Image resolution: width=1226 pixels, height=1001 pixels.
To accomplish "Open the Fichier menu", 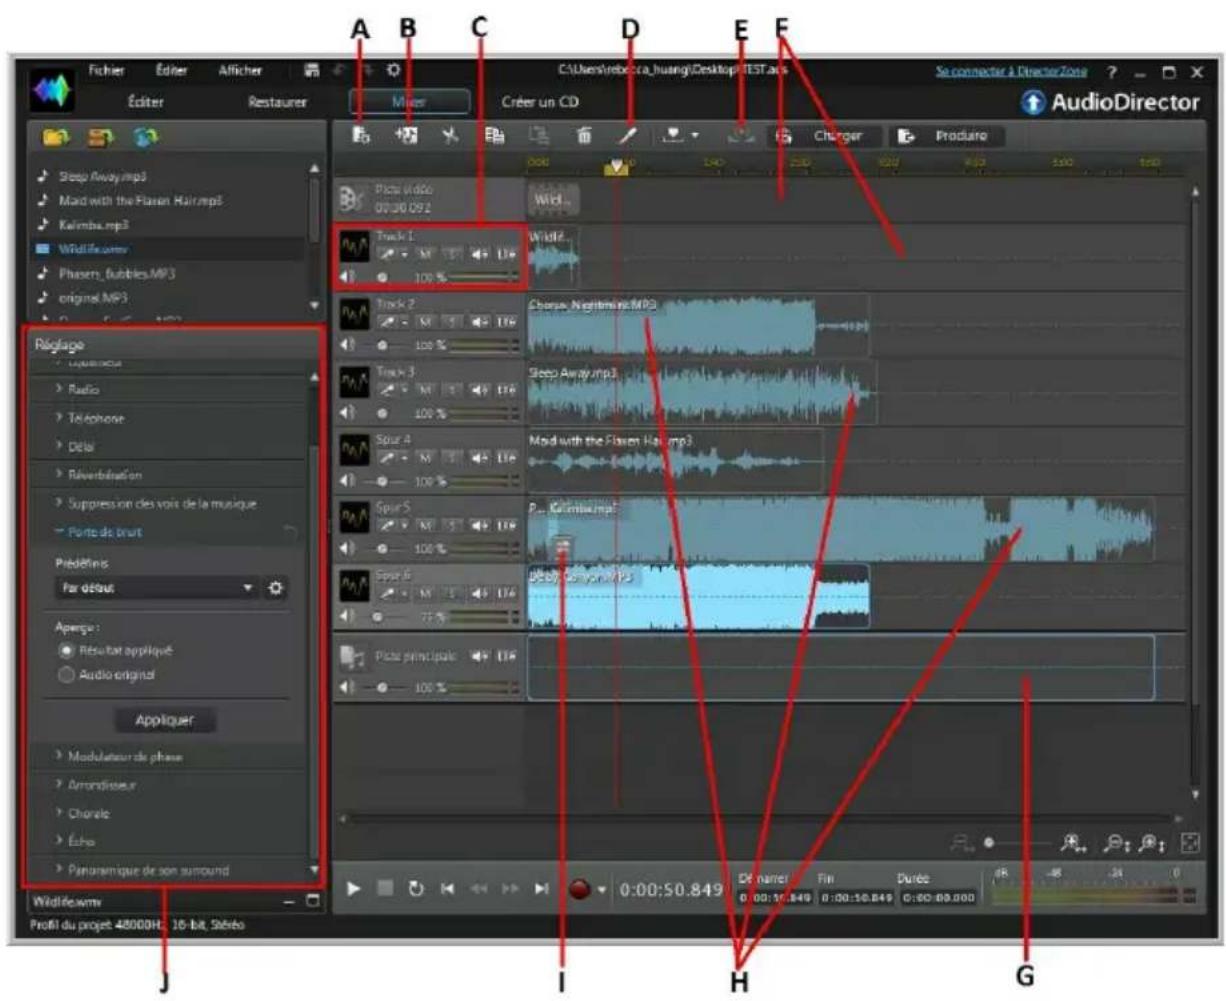I will click(x=106, y=70).
